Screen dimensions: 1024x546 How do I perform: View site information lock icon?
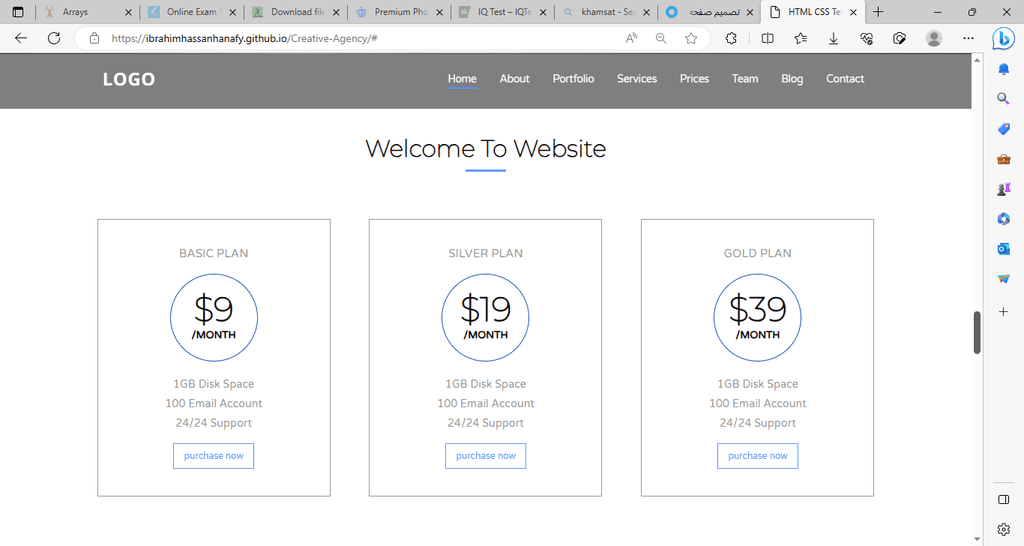click(95, 39)
